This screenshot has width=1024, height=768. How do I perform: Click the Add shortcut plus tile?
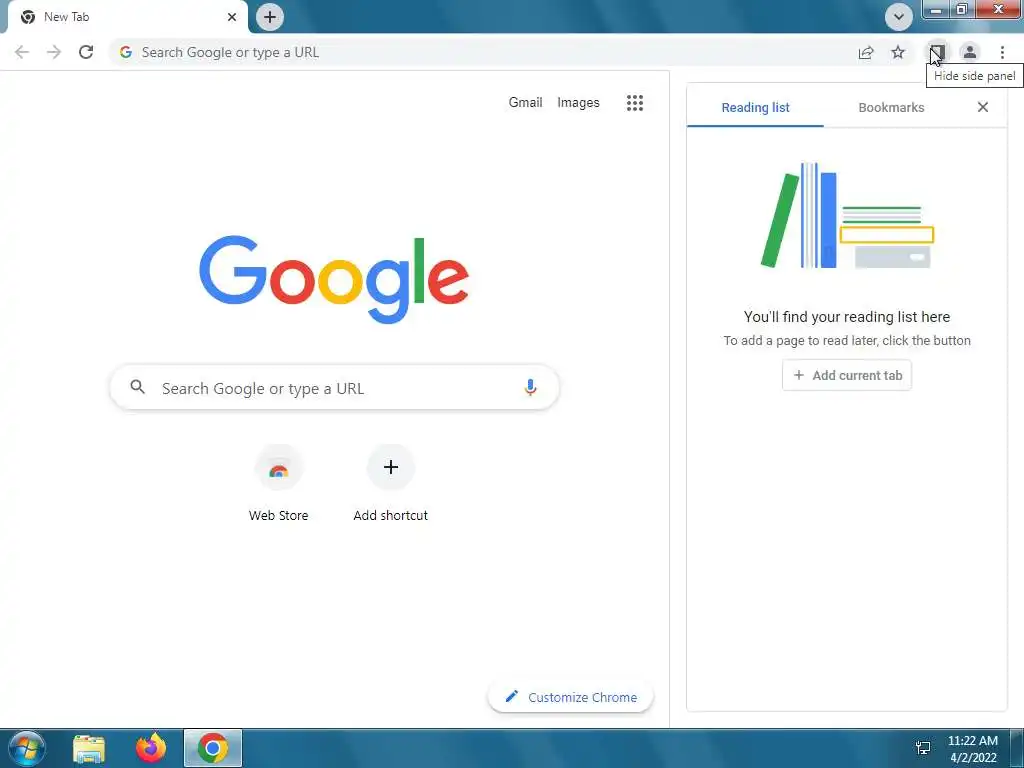[391, 467]
